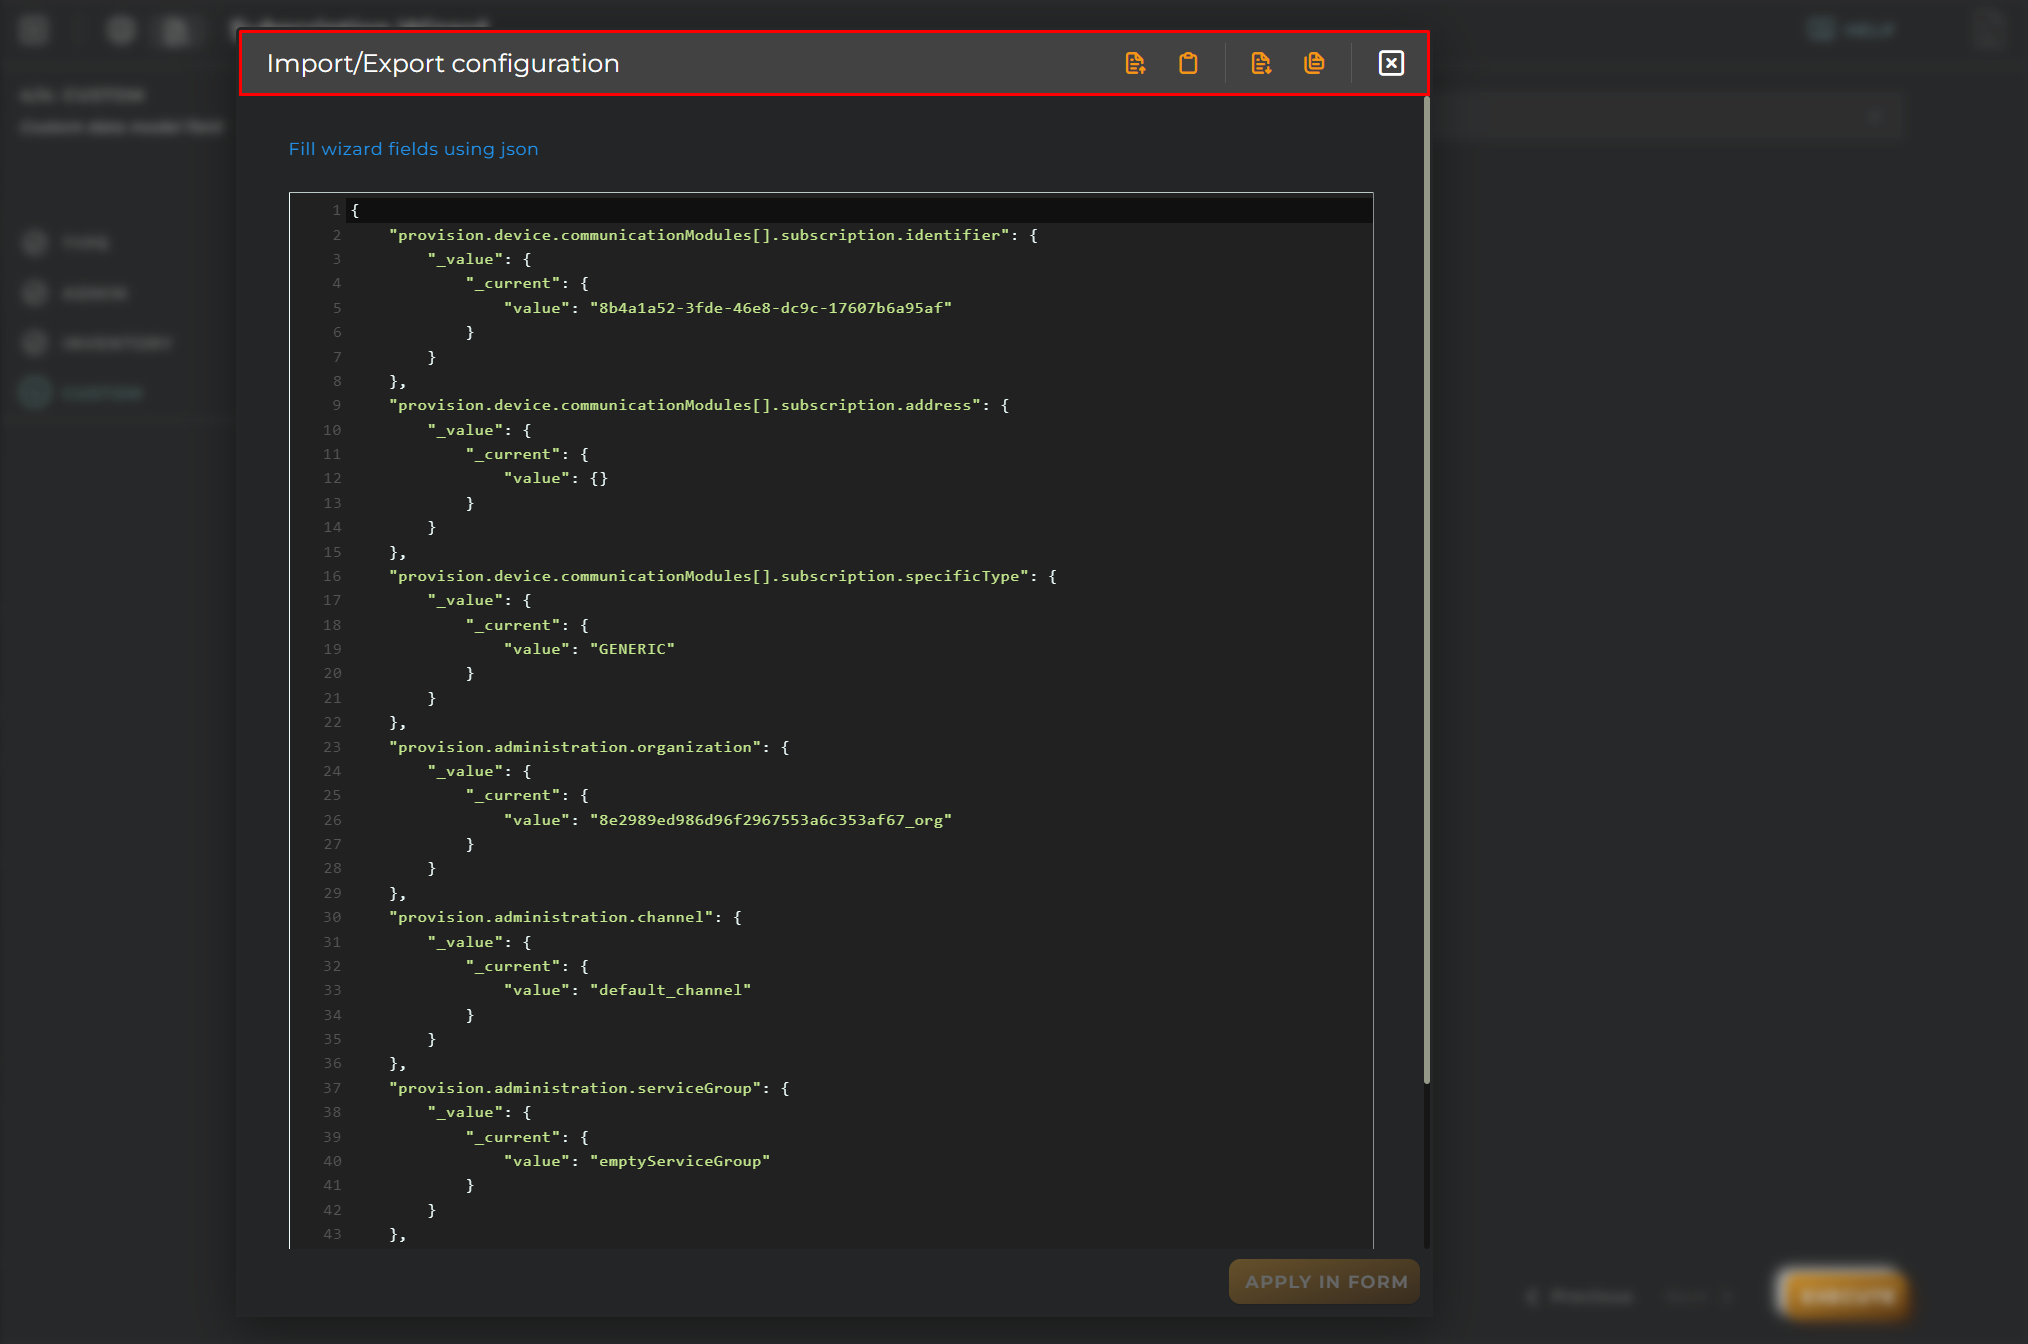2028x1344 pixels.
Task: Paste configuration from clipboard icon
Action: pos(1188,63)
